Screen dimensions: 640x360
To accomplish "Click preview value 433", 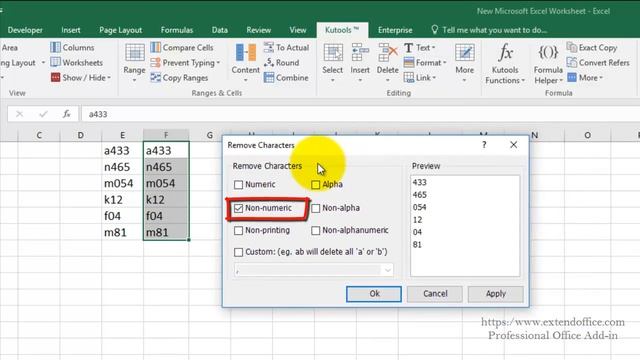I will [x=420, y=182].
